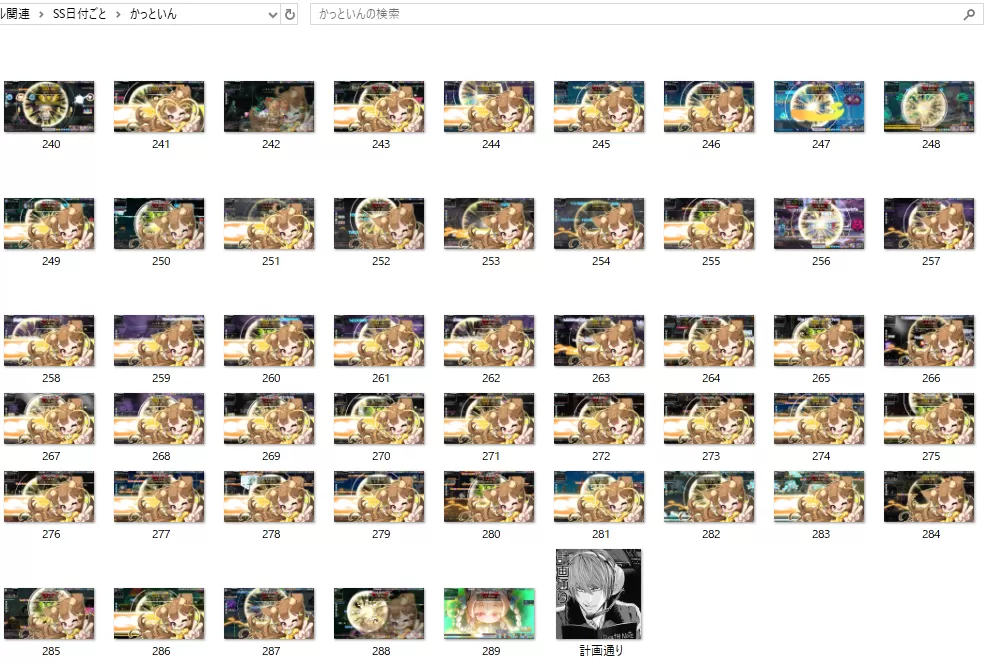Click the refresh button beside the address bar
The width and height of the screenshot is (985, 664).
point(290,14)
